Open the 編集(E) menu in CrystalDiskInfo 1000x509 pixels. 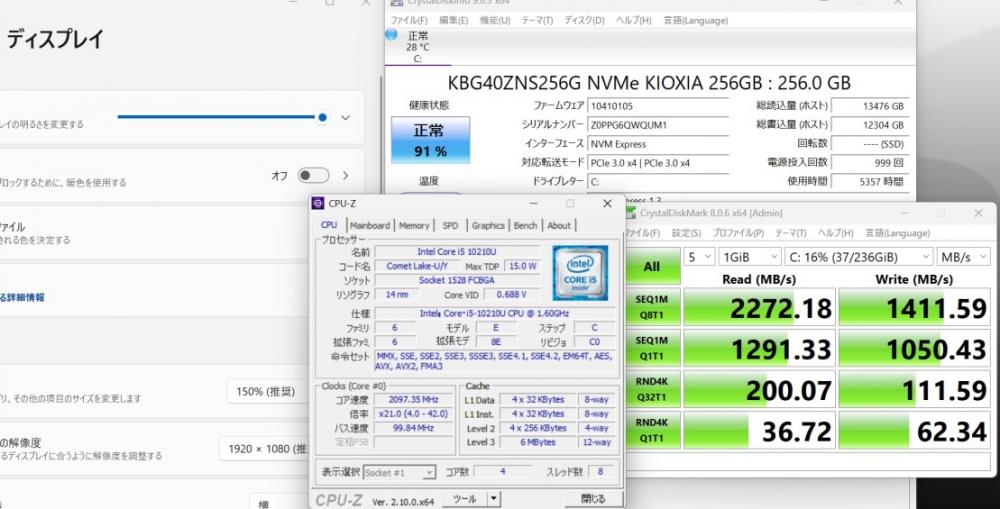click(x=453, y=20)
